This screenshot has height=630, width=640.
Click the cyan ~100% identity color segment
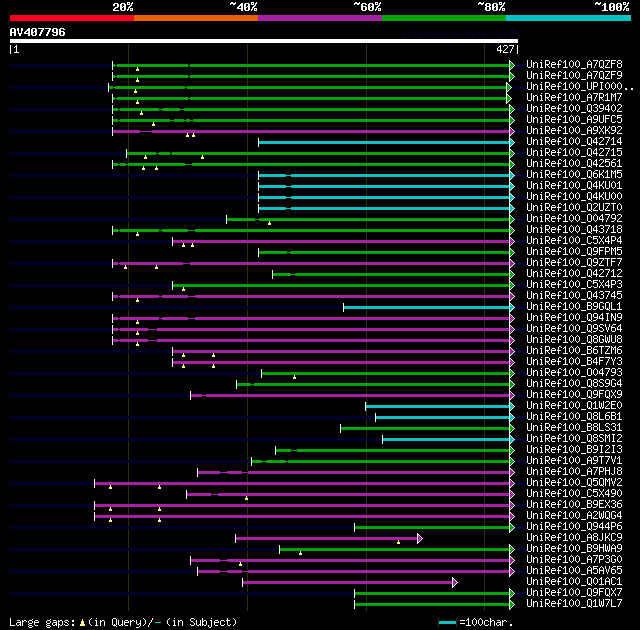pyautogui.click(x=569, y=18)
